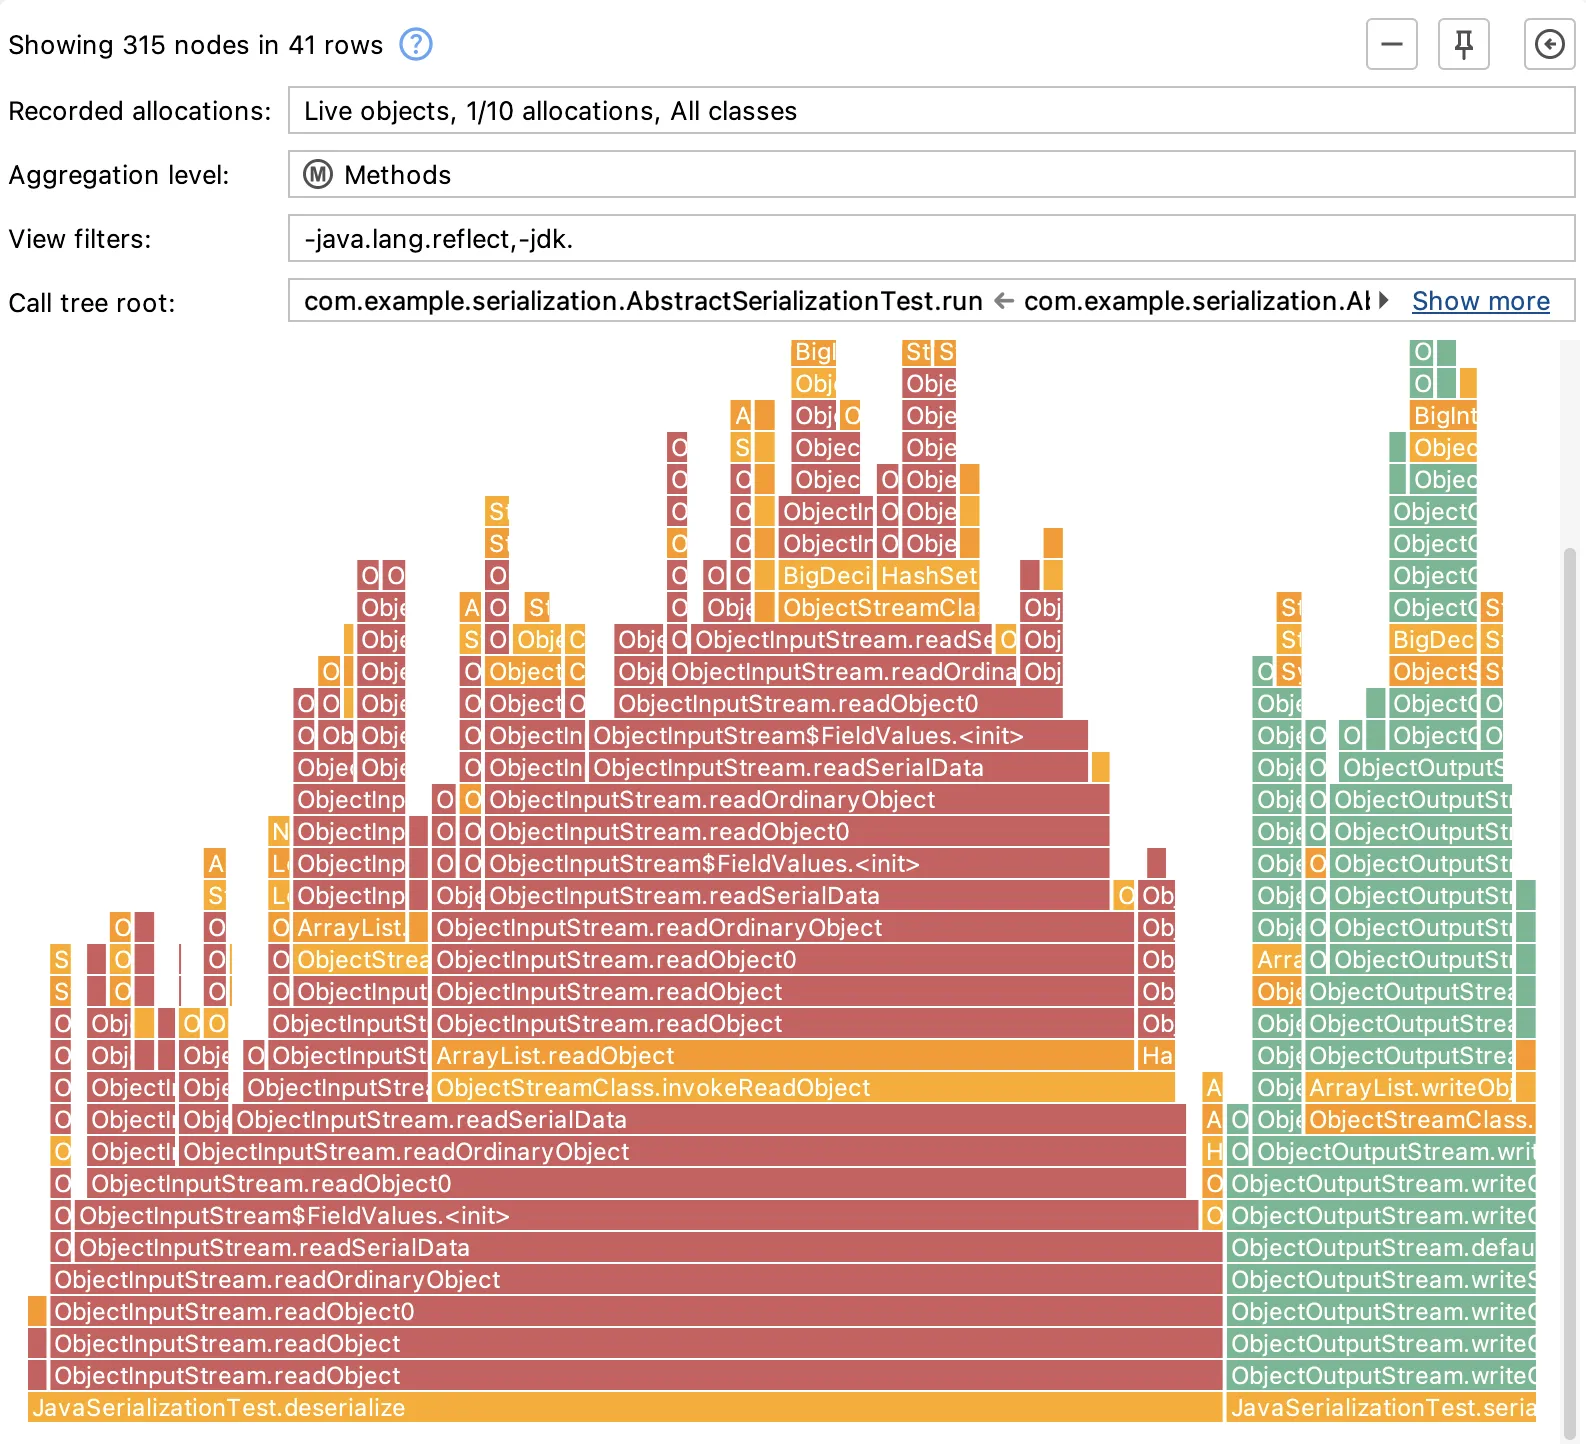Click the minimize panel minus icon
1586x1450 pixels.
[1391, 44]
